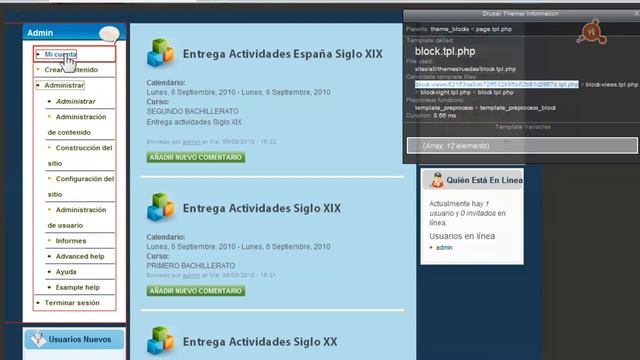The height and width of the screenshot is (360, 640).
Task: Open the Example help menu link
Action: (78, 287)
